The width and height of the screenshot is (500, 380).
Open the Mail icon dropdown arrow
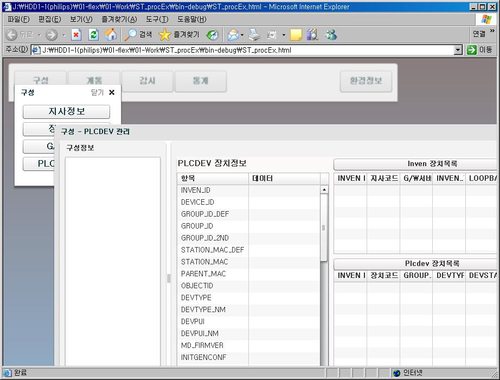tap(242, 35)
